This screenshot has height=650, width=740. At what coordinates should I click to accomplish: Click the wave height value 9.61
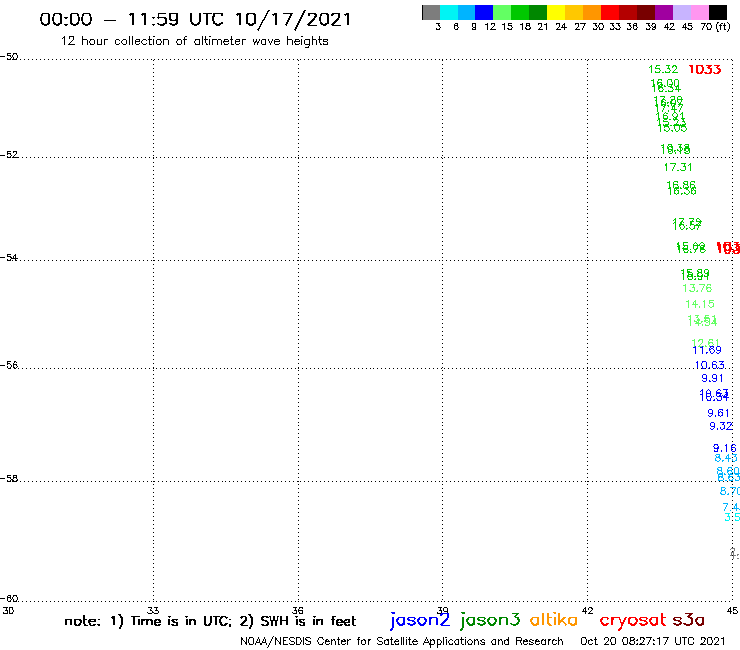click(x=718, y=413)
